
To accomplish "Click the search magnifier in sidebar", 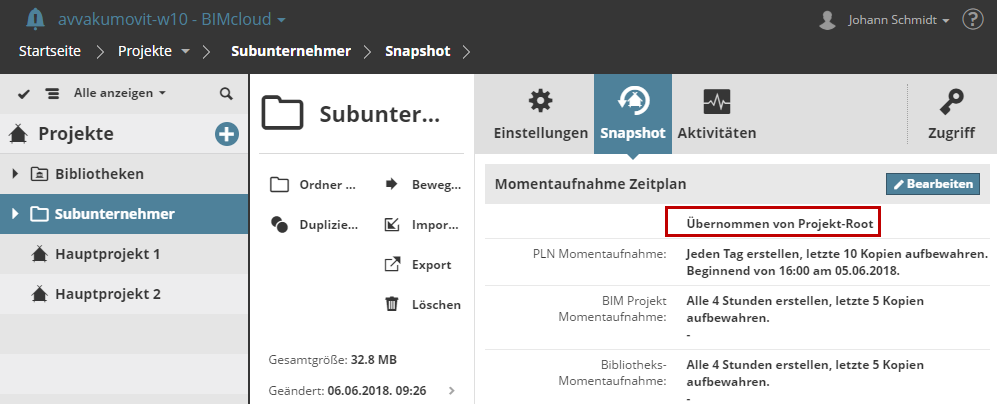I will pos(226,93).
